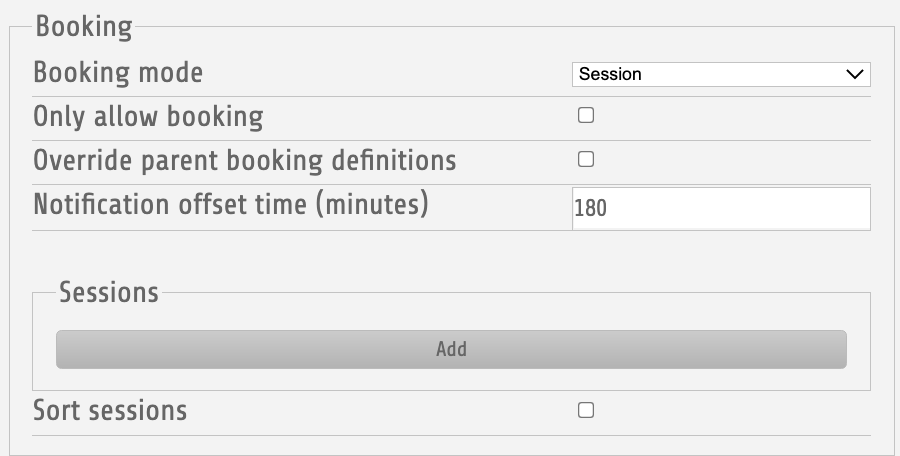This screenshot has width=900, height=456.
Task: Click the Notification offset time (minutes) label
Action: (231, 204)
